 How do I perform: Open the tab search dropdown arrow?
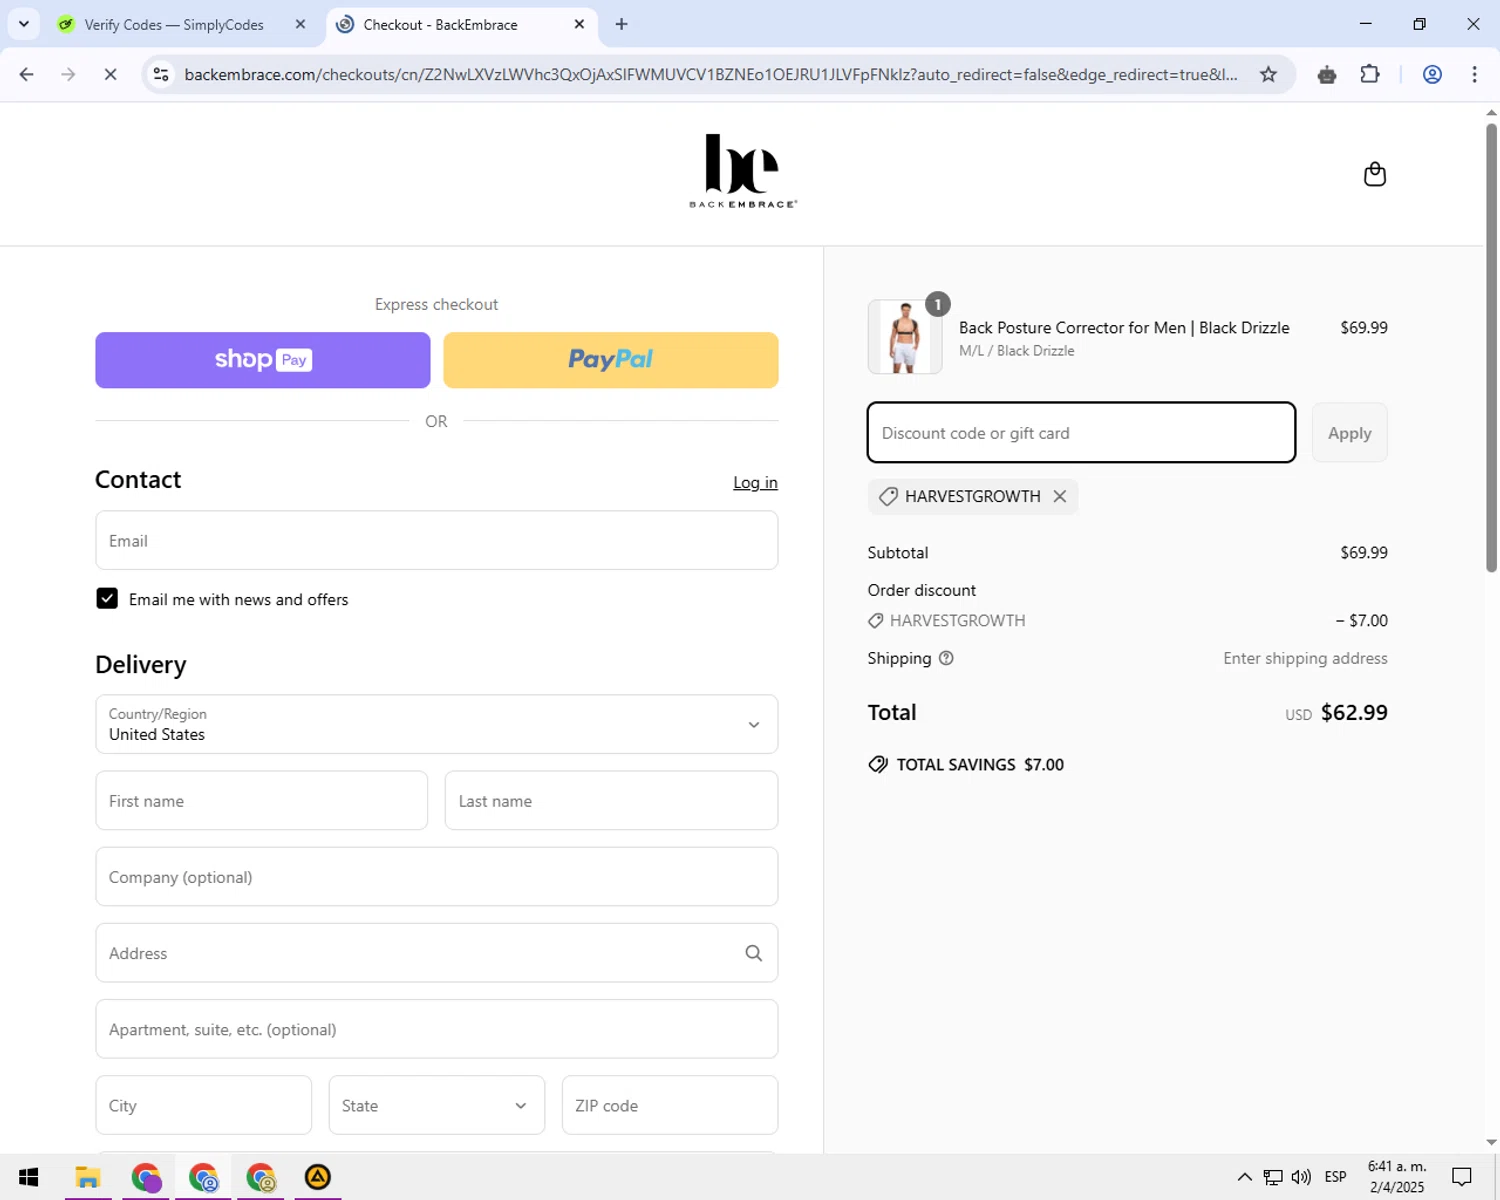tap(24, 24)
